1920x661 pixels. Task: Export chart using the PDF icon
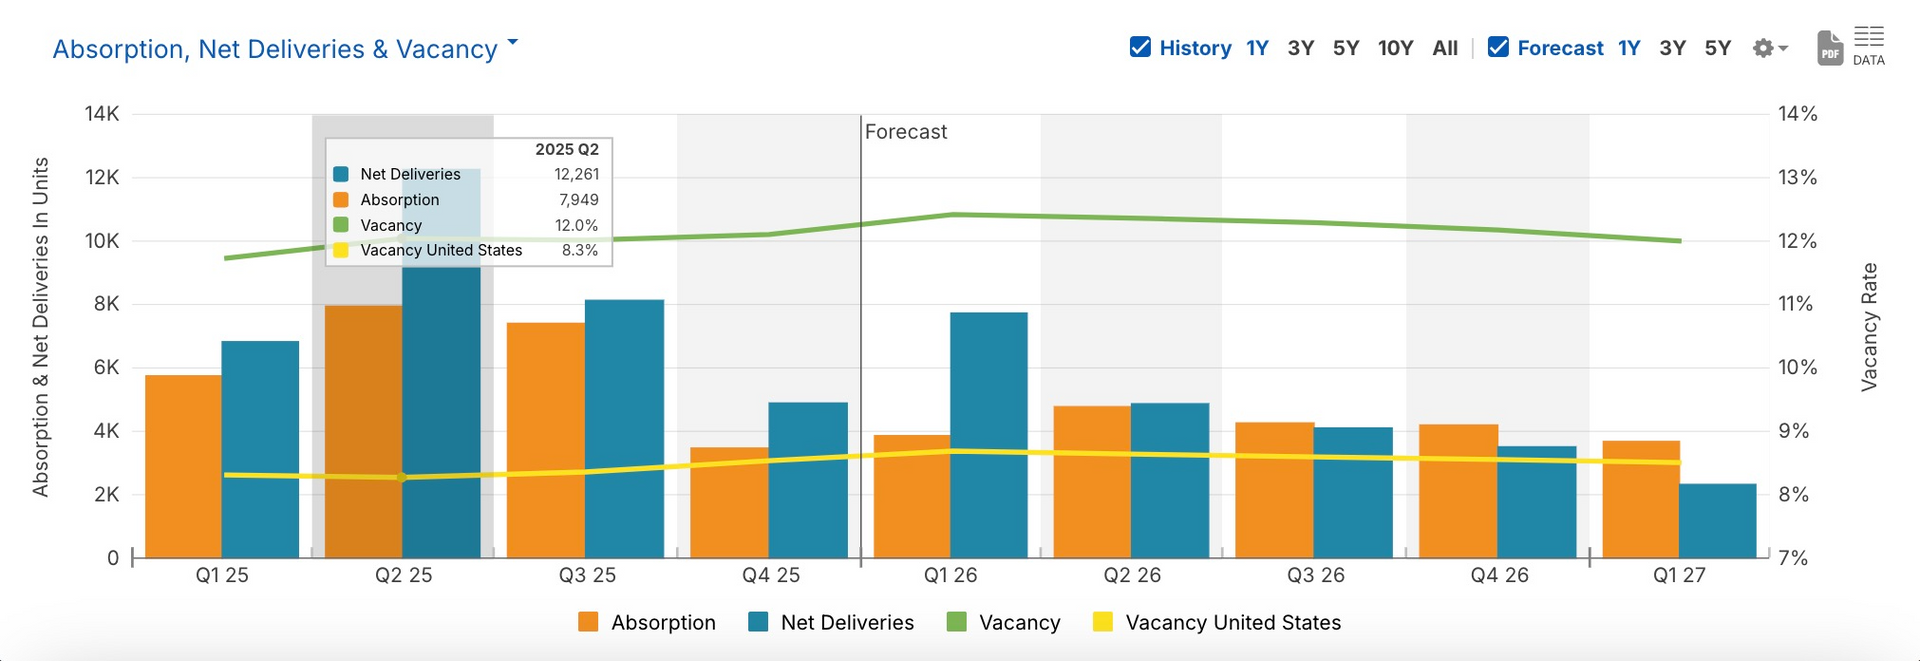1829,48
